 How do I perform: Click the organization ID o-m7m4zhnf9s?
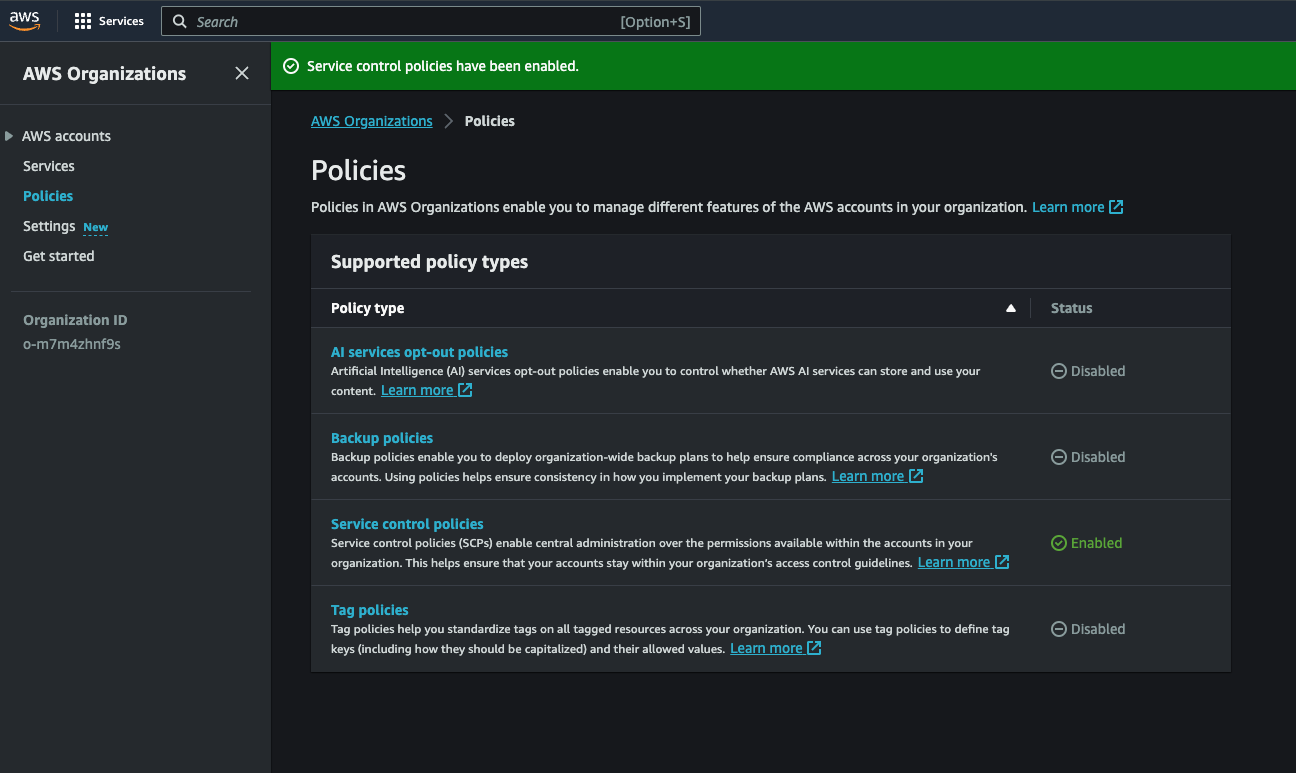(x=72, y=344)
